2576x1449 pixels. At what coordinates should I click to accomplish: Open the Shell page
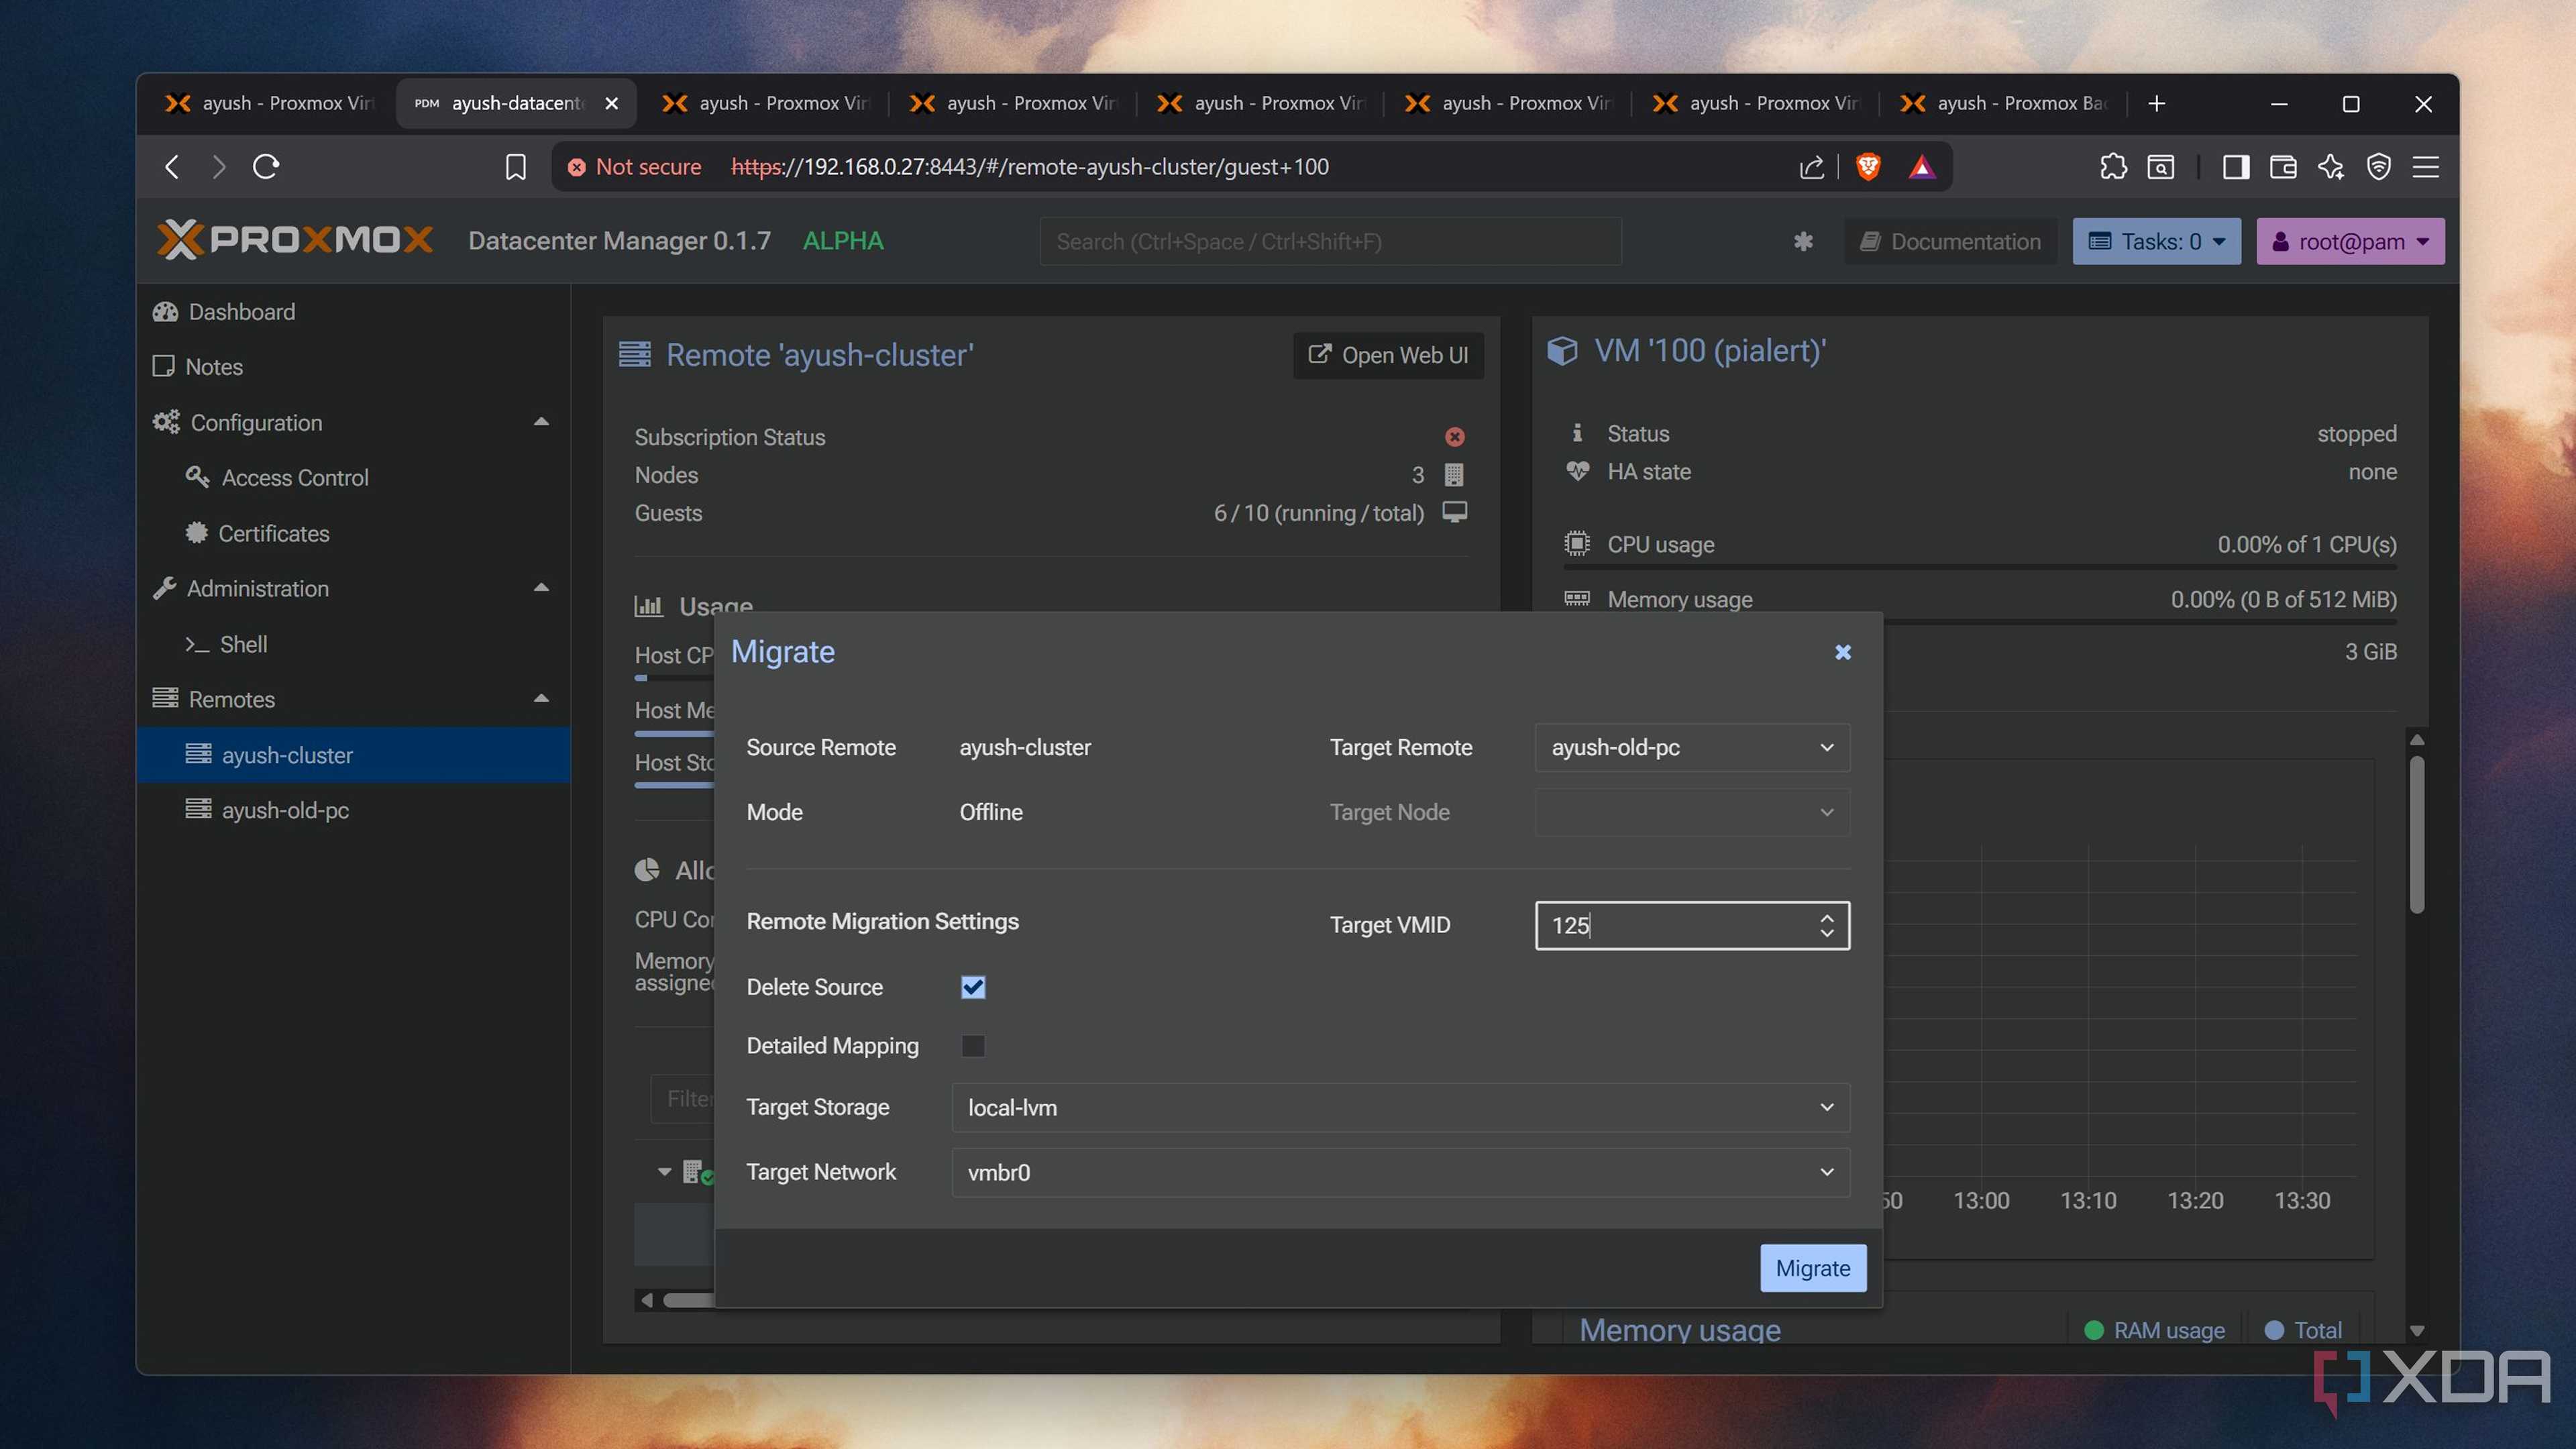[x=354, y=644]
